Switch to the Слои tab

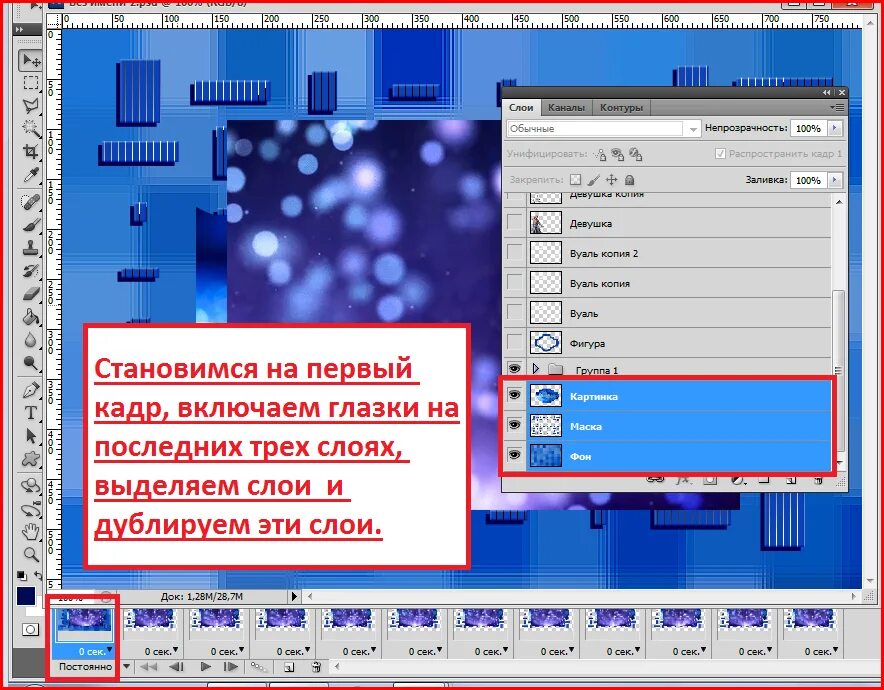click(x=521, y=107)
